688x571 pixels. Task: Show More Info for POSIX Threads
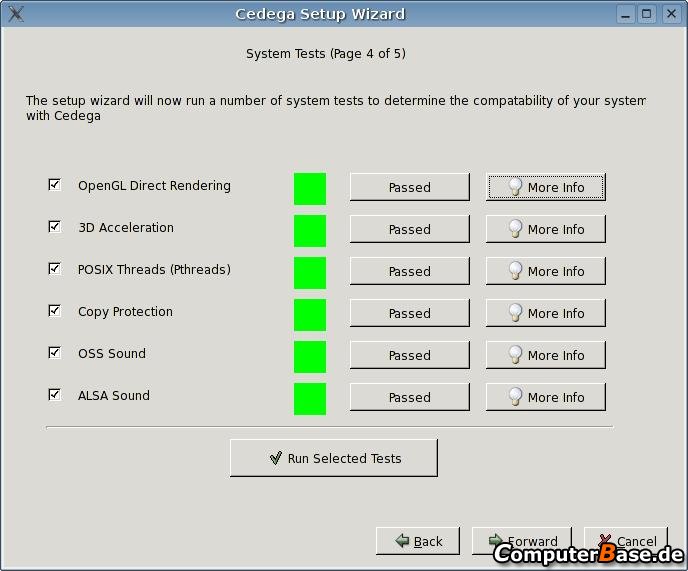(546, 271)
